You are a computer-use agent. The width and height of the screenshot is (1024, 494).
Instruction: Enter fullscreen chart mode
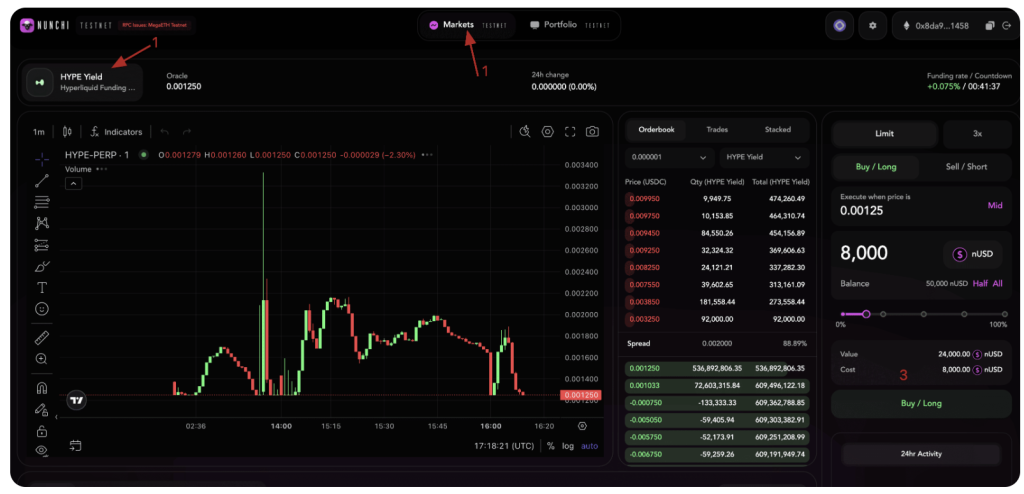[x=570, y=132]
